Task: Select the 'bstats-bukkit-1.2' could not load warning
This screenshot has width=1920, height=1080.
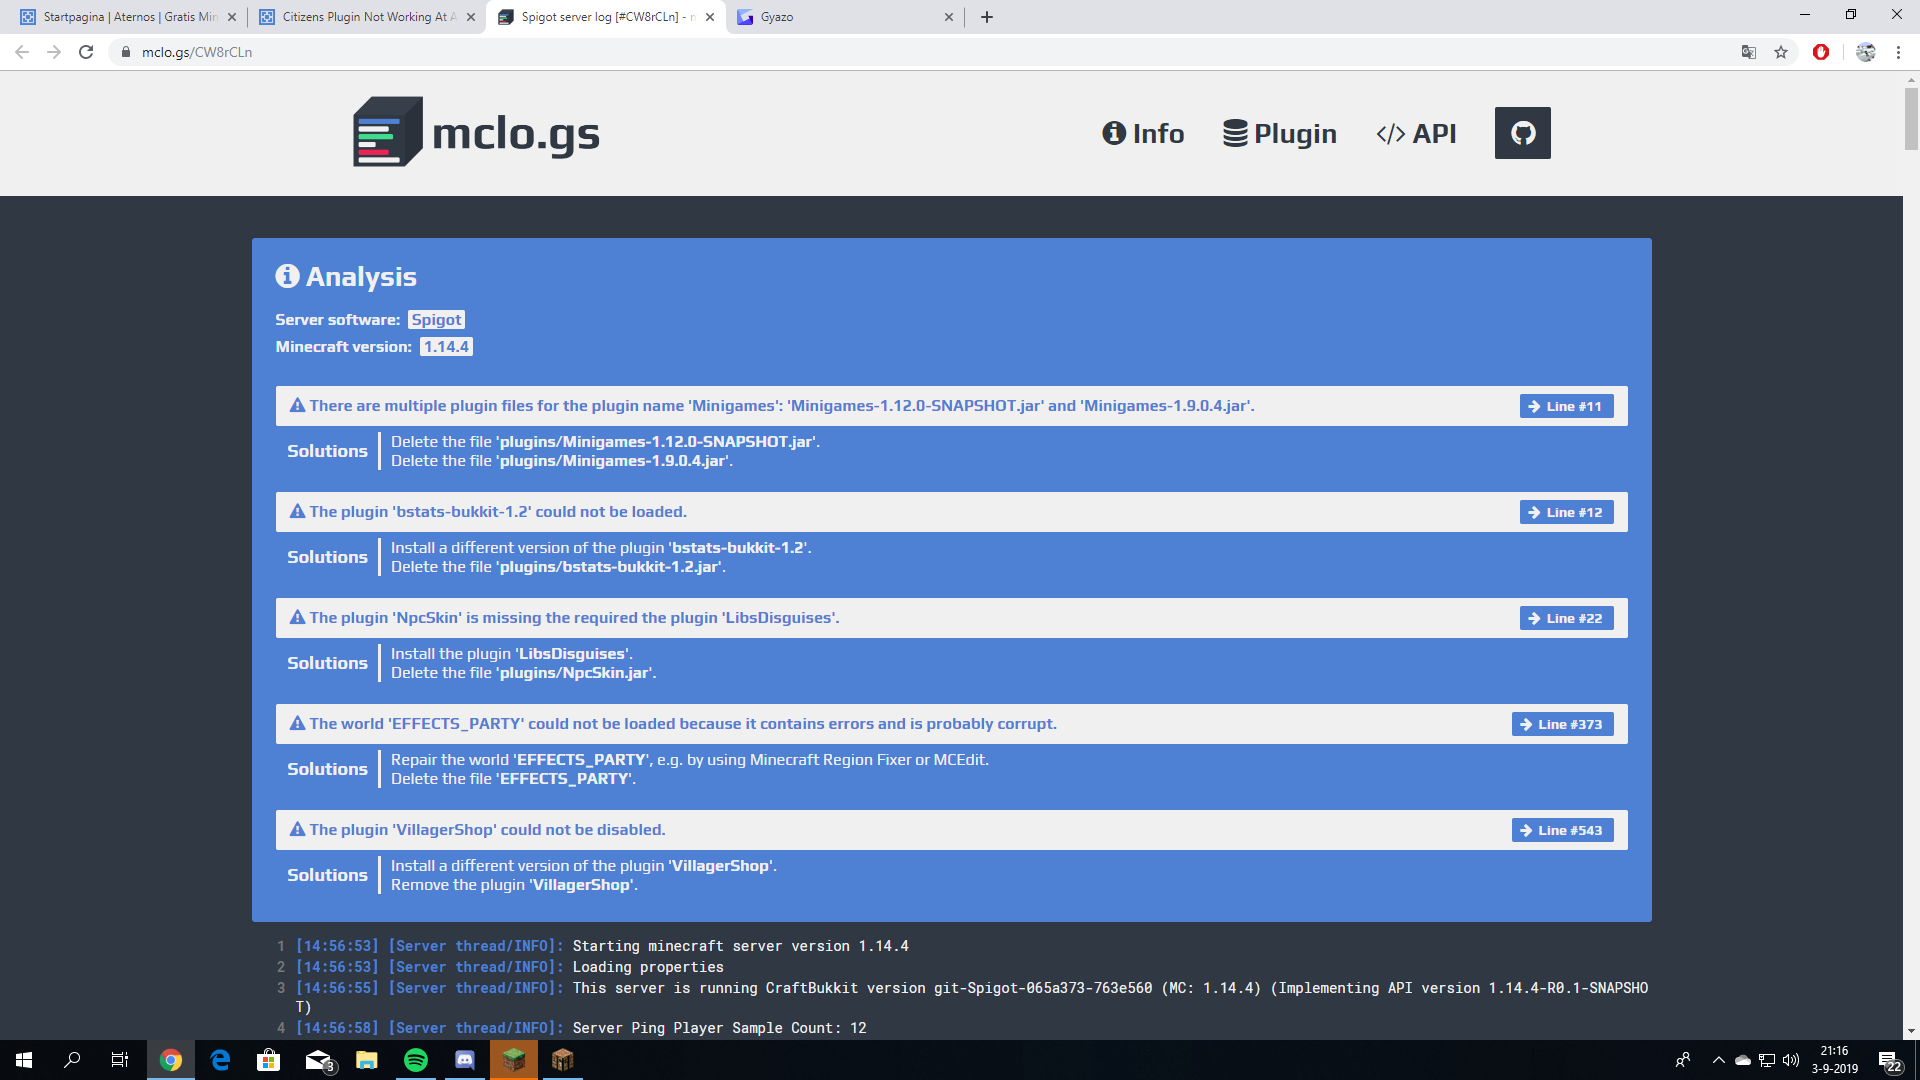Action: (952, 512)
